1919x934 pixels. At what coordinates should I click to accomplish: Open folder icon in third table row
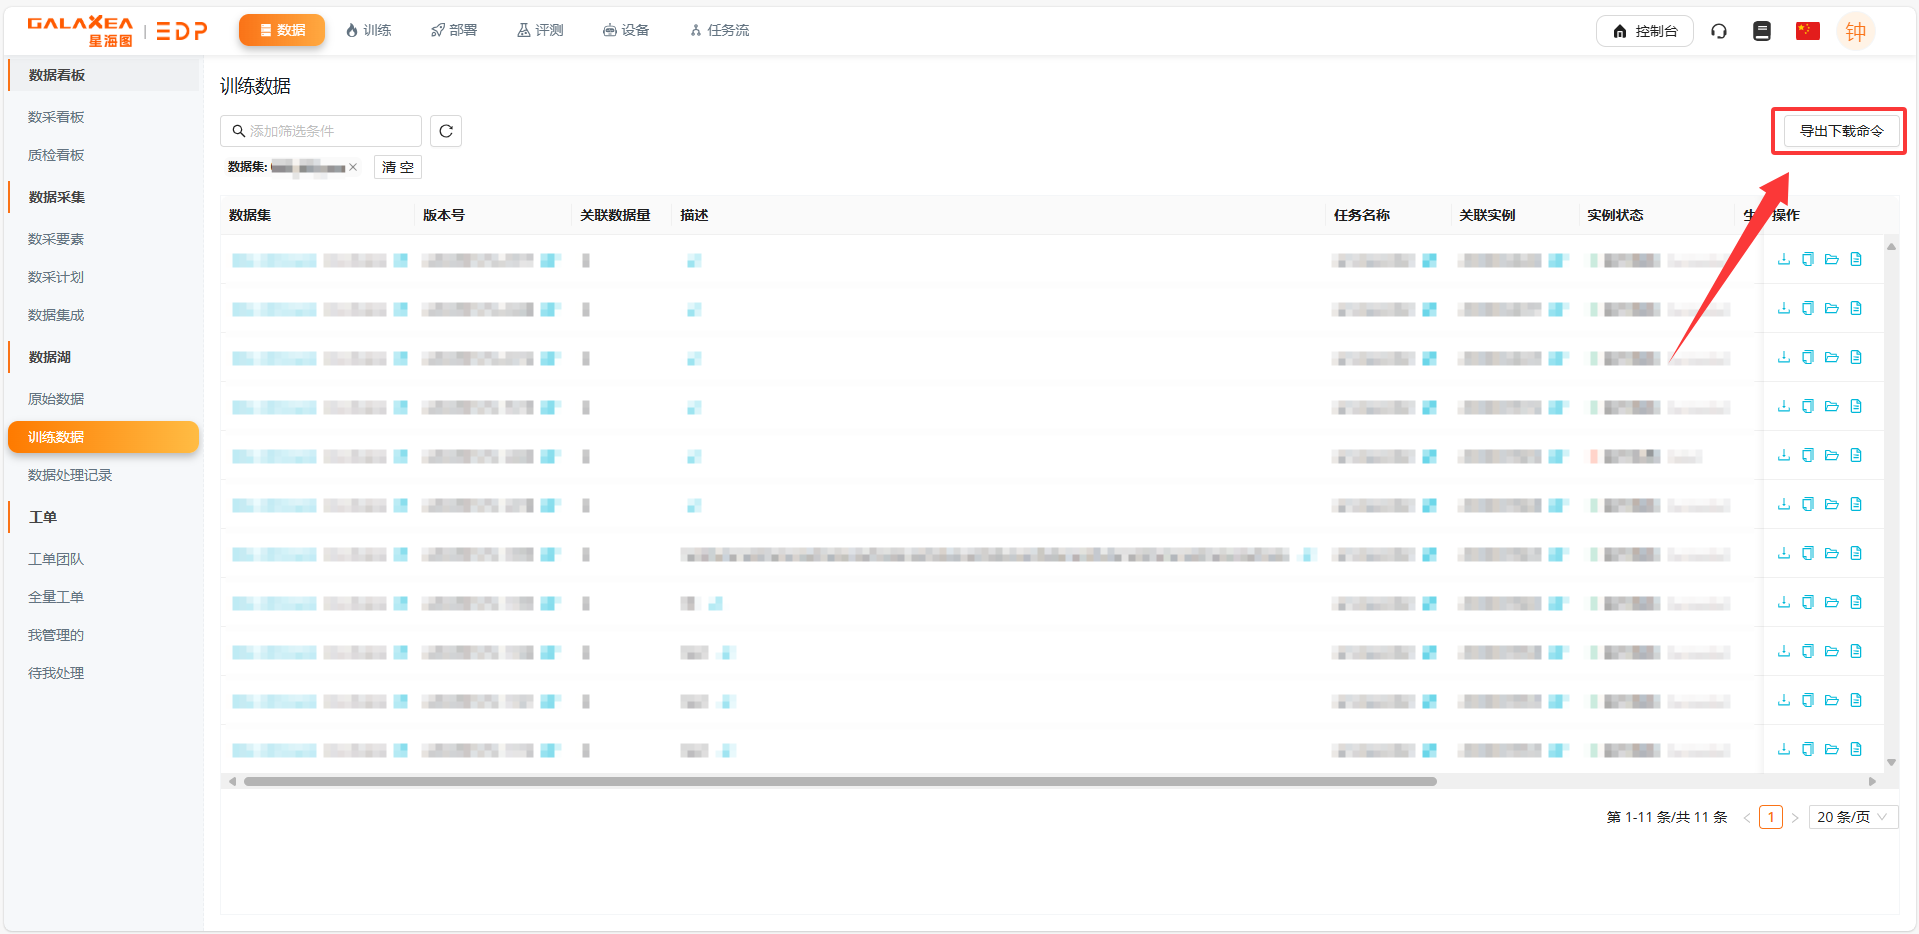[1831, 358]
